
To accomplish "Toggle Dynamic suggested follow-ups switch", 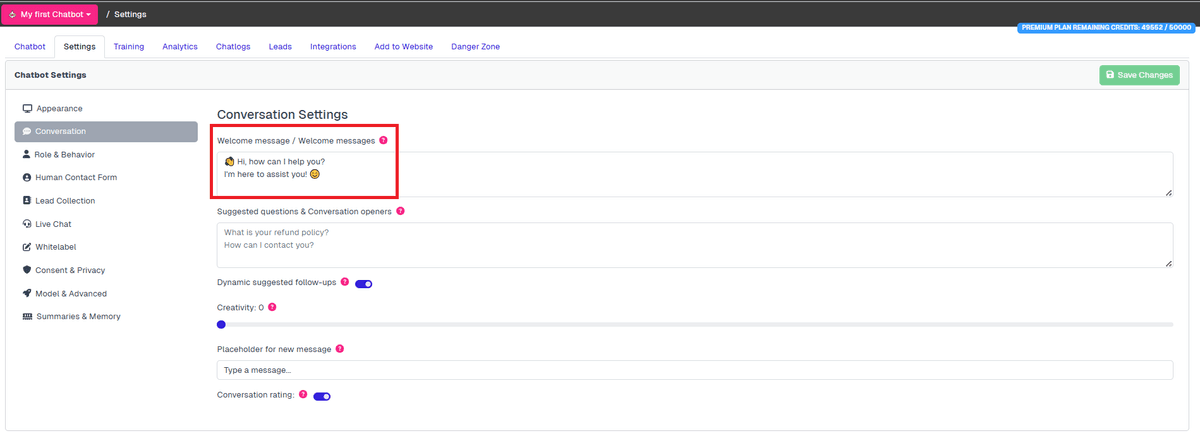I will [364, 284].
